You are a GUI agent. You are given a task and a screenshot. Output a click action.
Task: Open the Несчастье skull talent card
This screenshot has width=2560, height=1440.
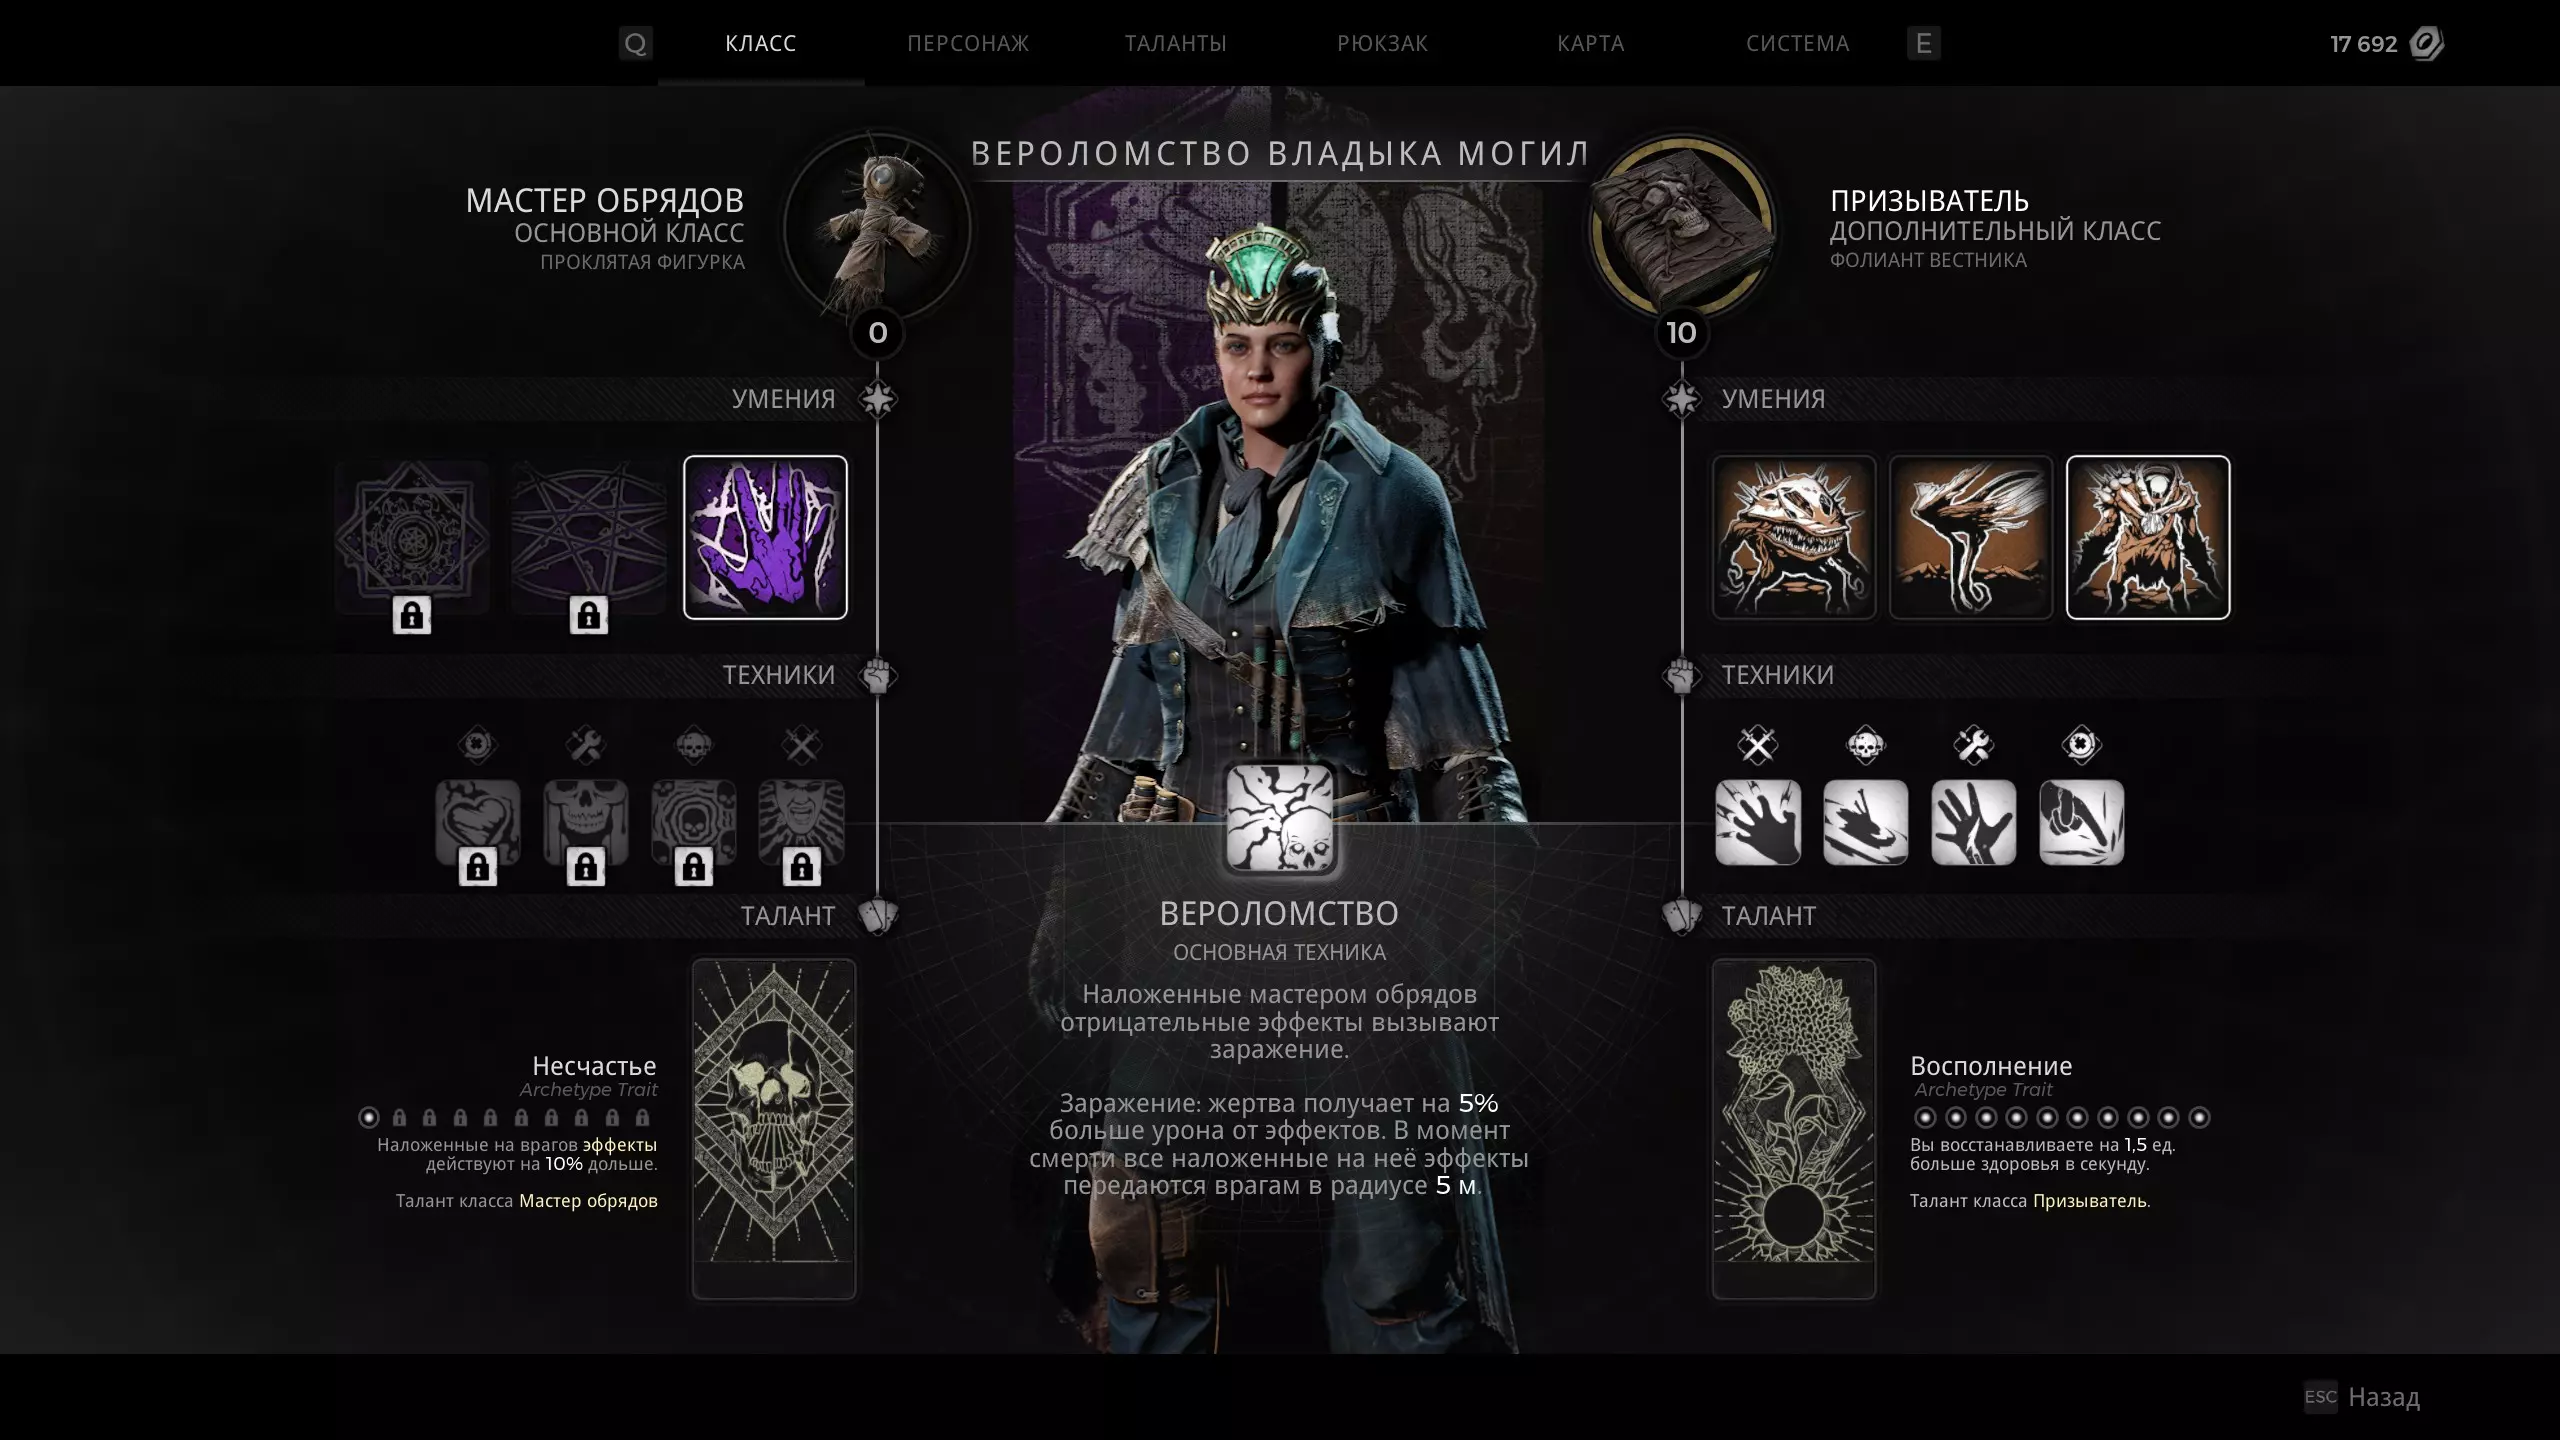[774, 1128]
